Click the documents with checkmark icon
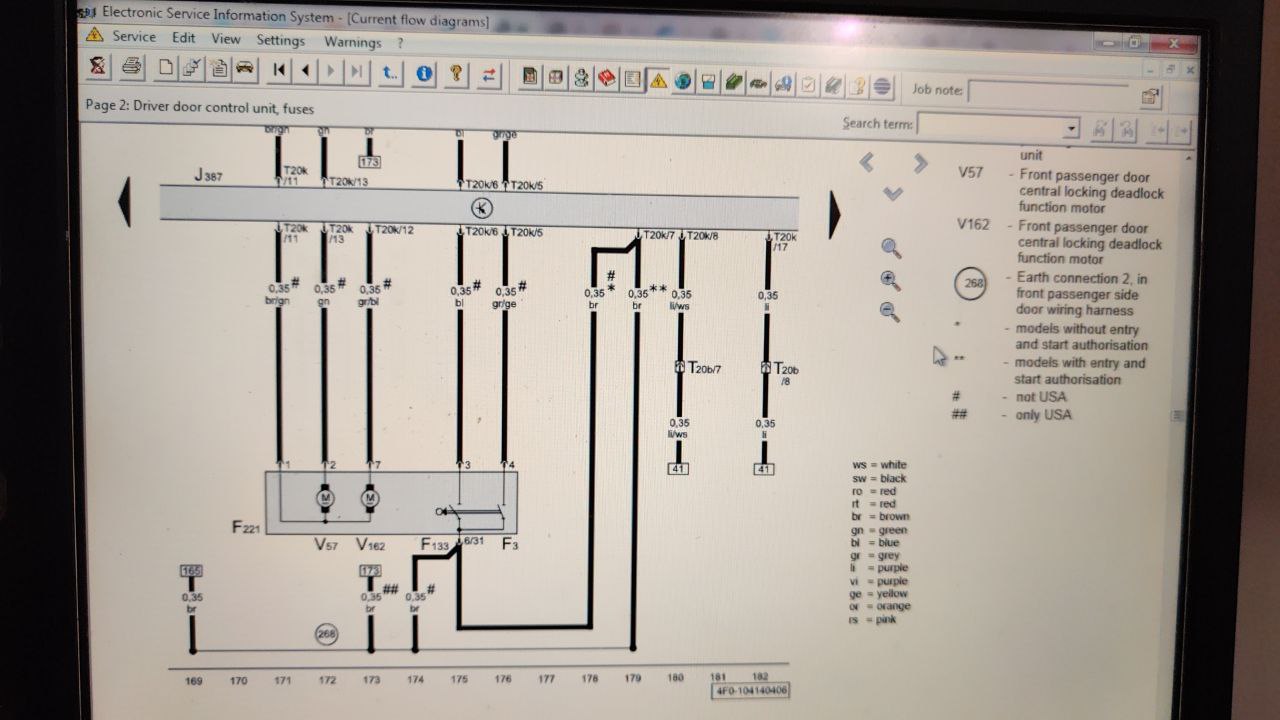This screenshot has width=1280, height=720. click(x=191, y=68)
